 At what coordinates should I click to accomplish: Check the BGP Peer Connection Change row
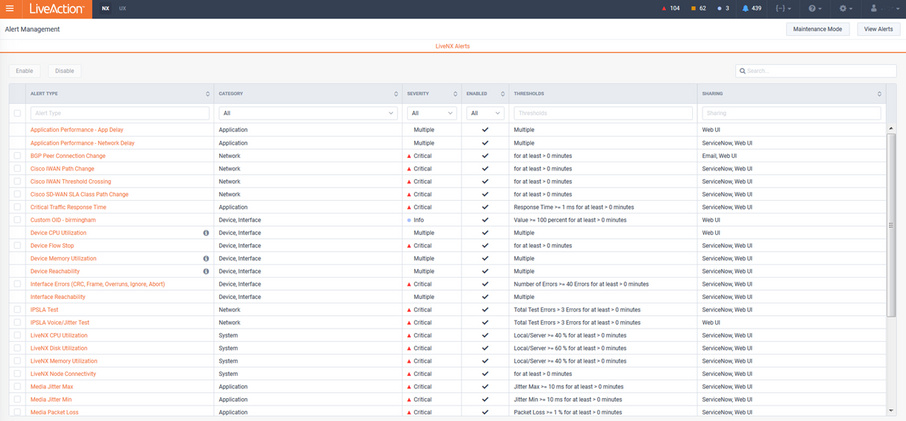coord(17,156)
